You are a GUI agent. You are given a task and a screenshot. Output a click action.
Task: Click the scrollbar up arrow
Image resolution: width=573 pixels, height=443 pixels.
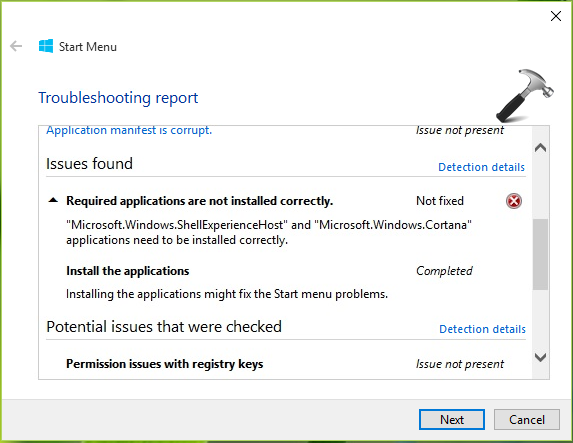(x=540, y=148)
